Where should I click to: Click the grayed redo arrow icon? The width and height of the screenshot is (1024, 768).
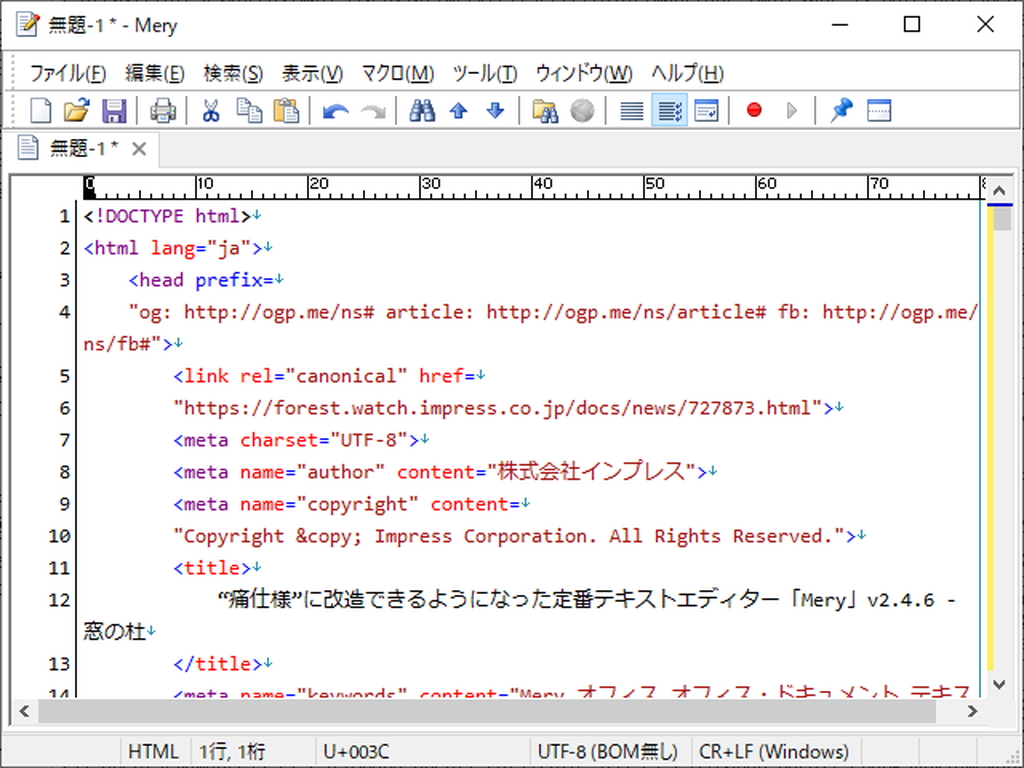372,110
